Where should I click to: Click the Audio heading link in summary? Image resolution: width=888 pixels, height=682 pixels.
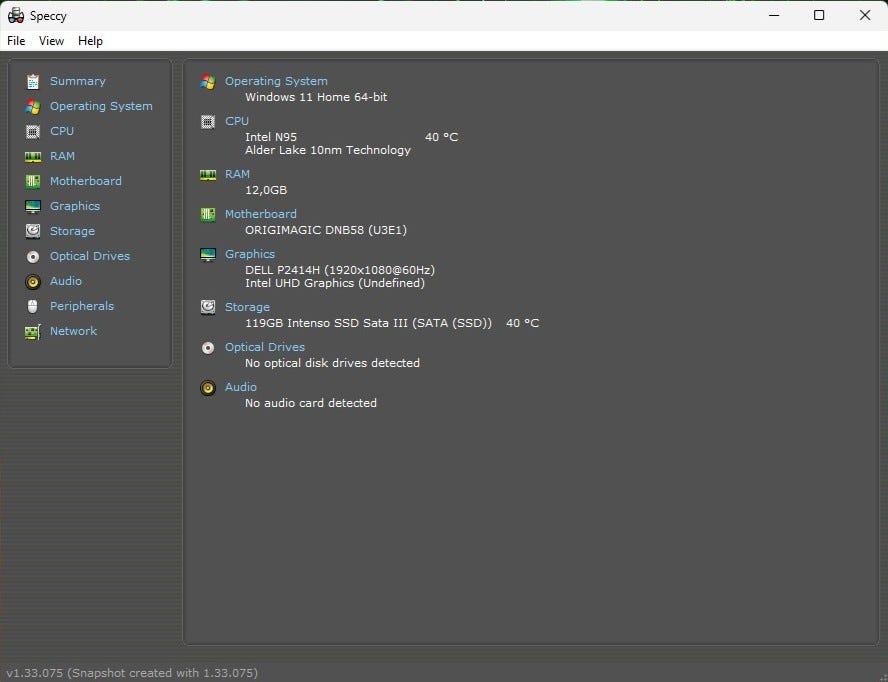241,387
